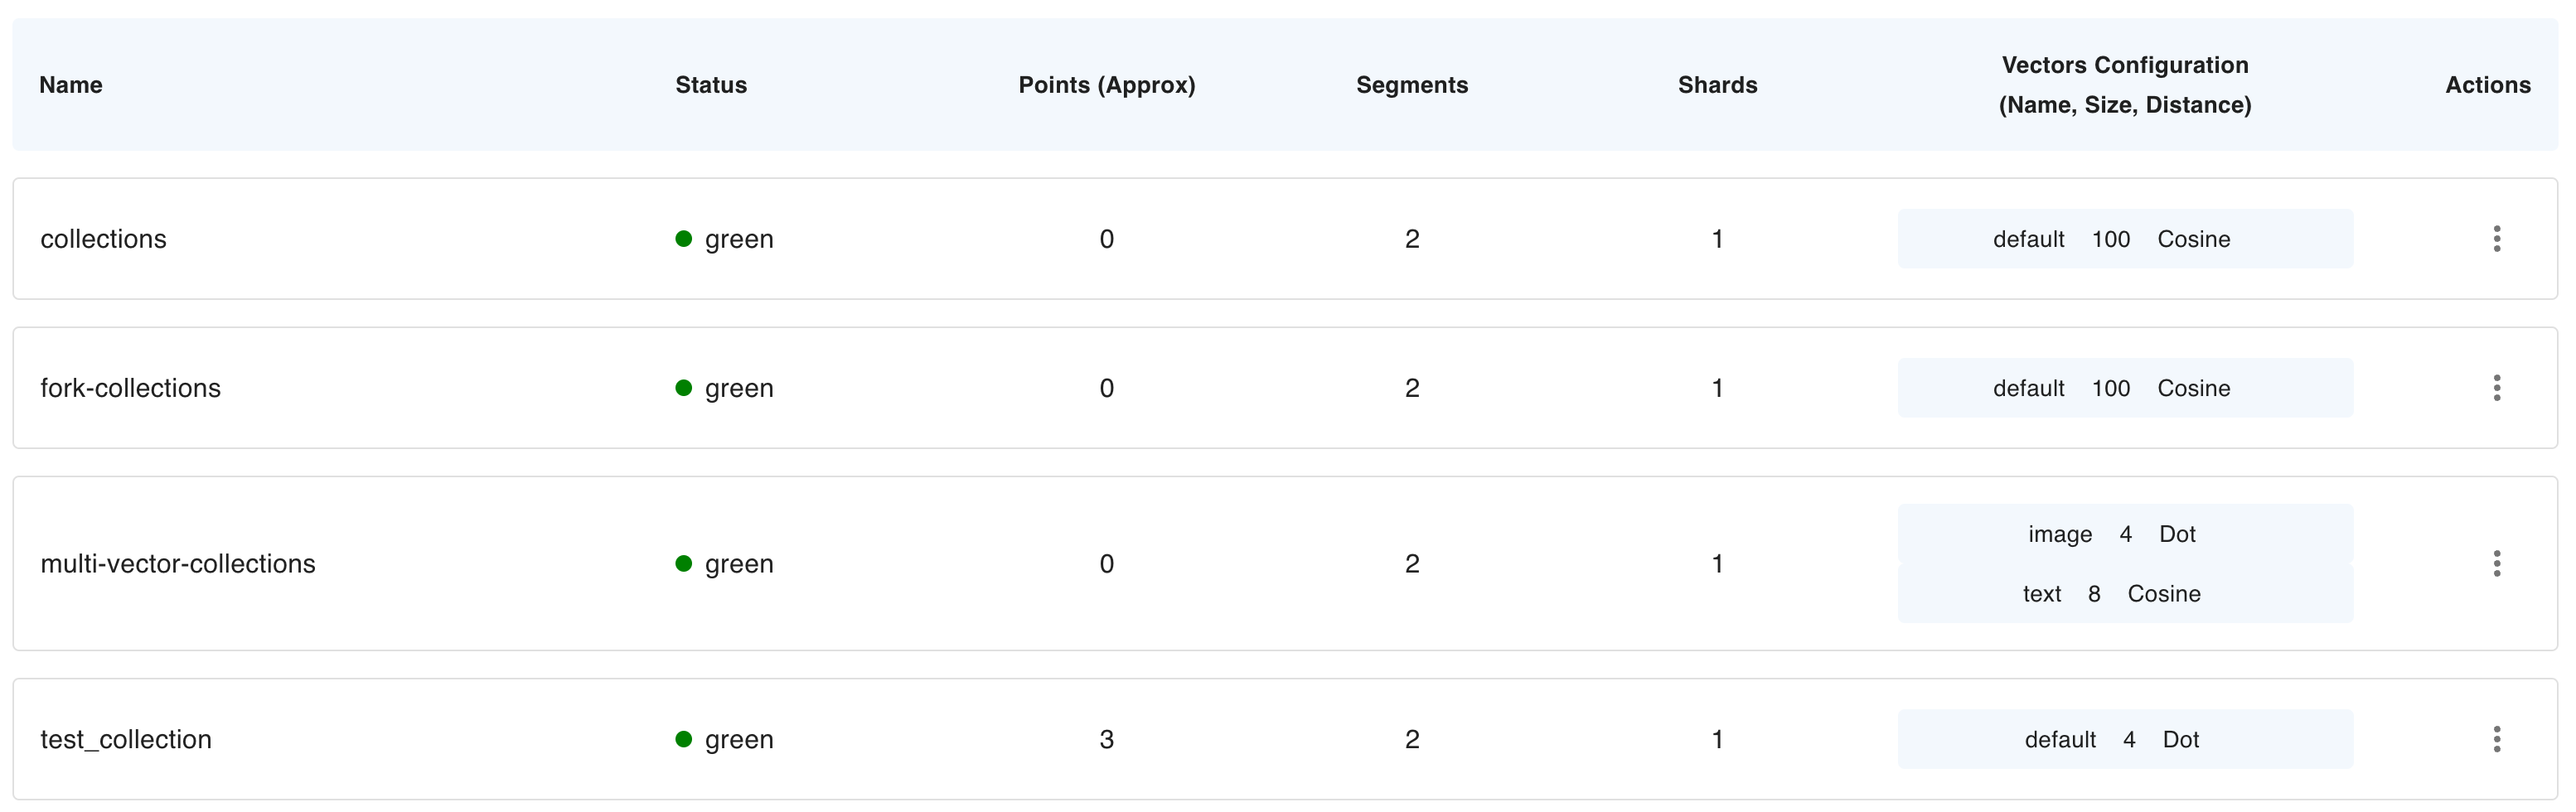
Task: Click green status dot of test_collection
Action: tap(684, 739)
